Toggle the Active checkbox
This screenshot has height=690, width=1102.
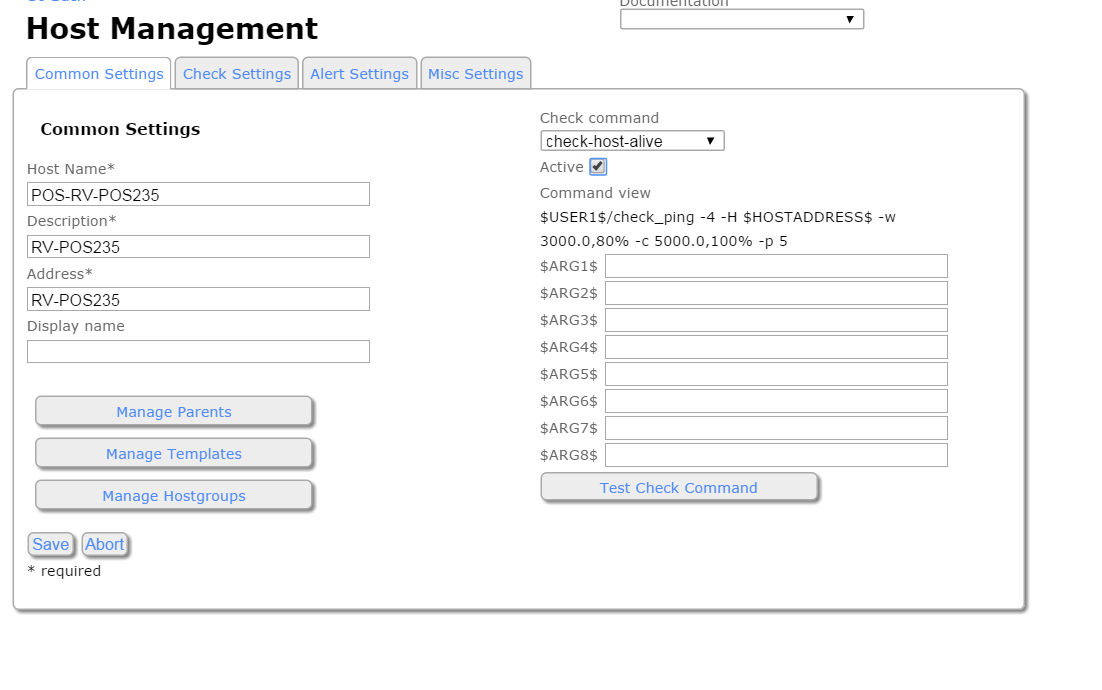598,167
